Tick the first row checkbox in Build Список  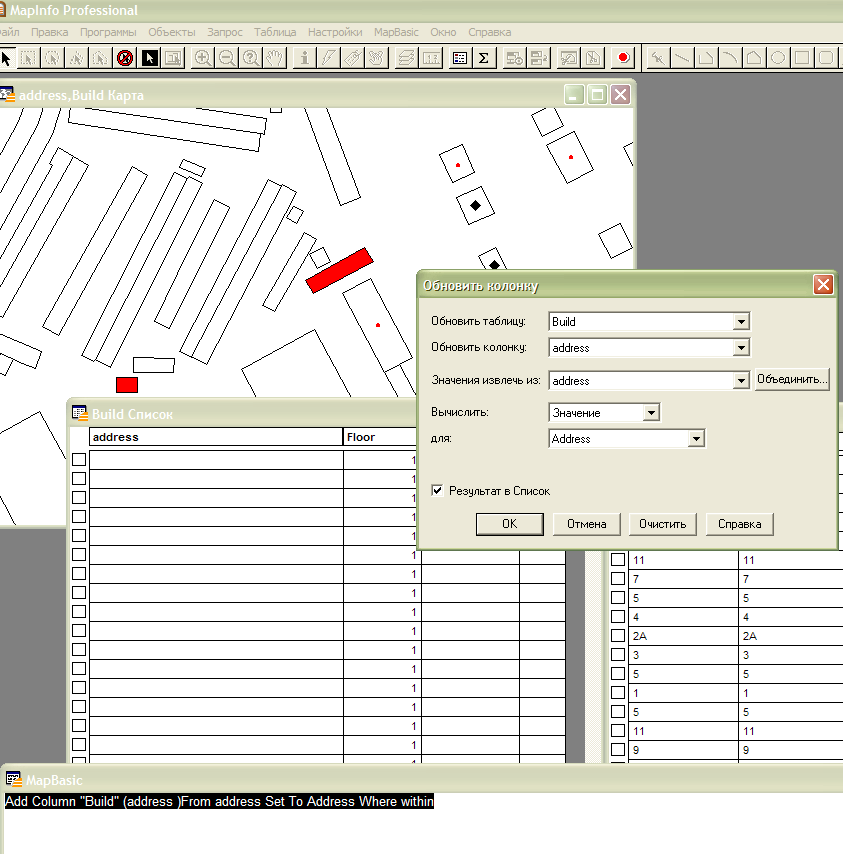[79, 459]
